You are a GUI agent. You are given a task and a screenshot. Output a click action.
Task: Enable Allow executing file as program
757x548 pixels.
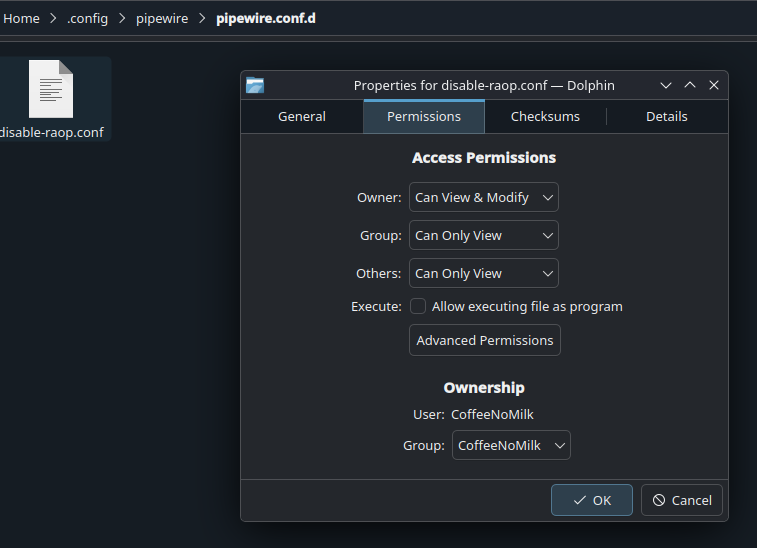[418, 306]
